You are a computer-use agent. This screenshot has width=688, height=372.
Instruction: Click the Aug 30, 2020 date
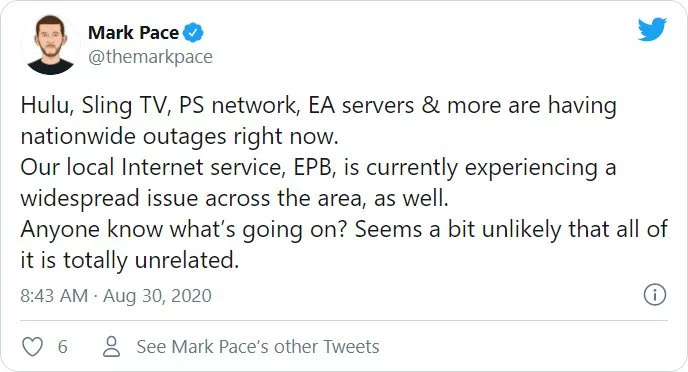pyautogui.click(x=158, y=296)
